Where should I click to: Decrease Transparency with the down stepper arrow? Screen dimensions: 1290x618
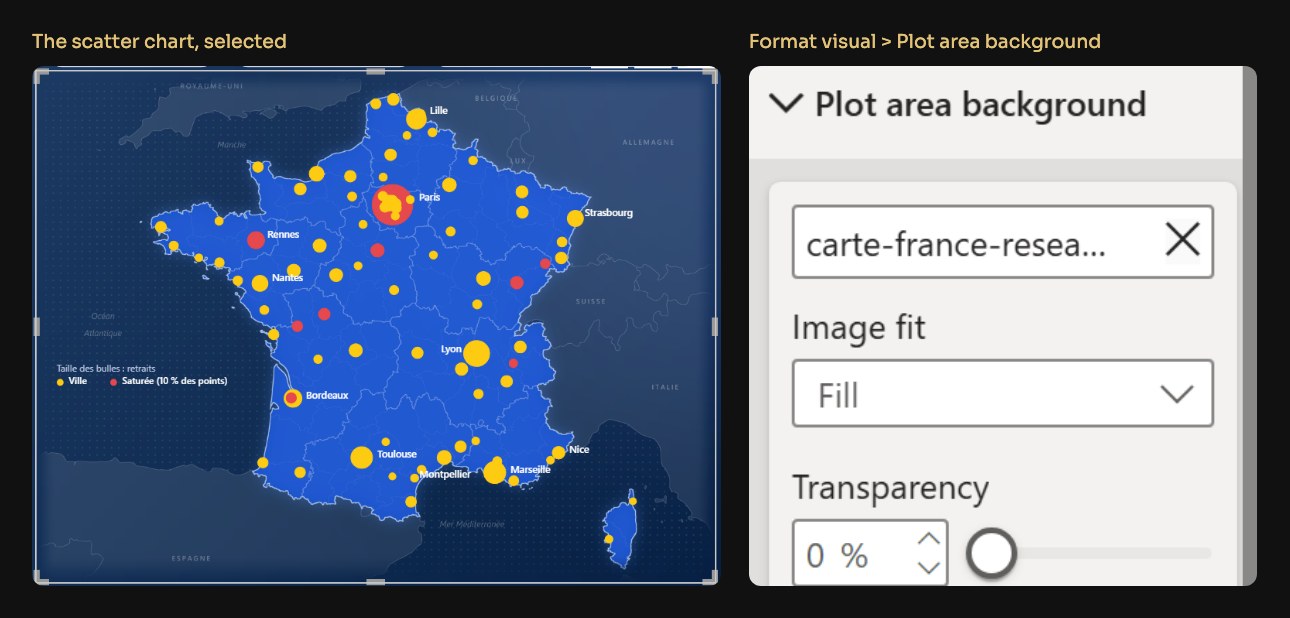[x=929, y=568]
